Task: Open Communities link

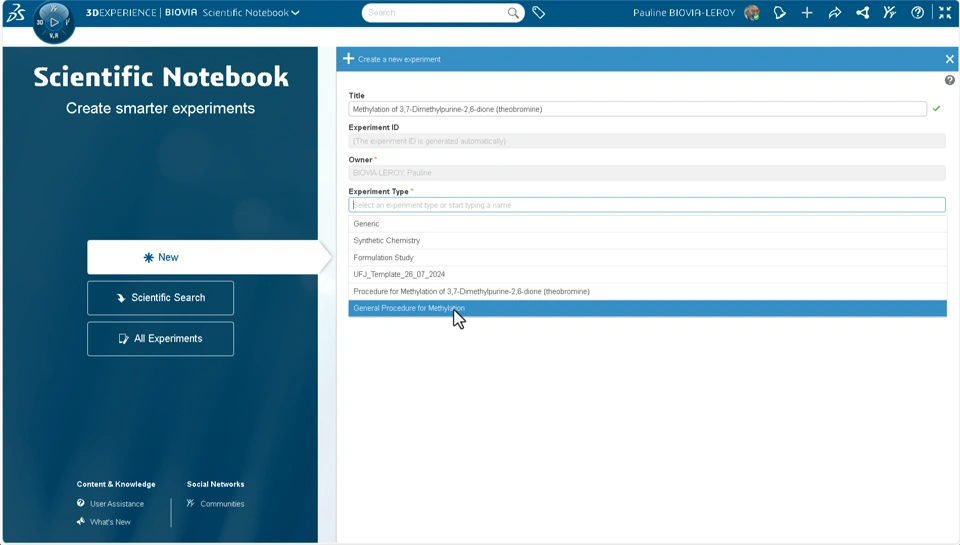Action: click(216, 503)
